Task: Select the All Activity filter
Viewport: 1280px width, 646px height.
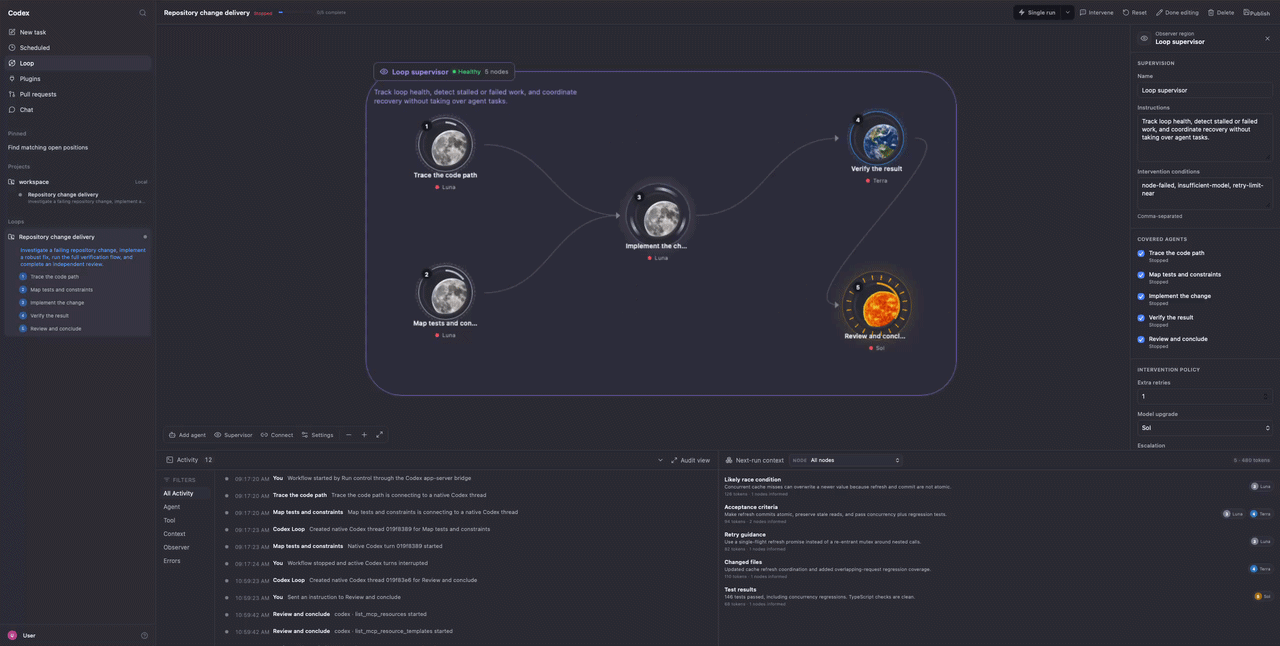Action: point(186,493)
